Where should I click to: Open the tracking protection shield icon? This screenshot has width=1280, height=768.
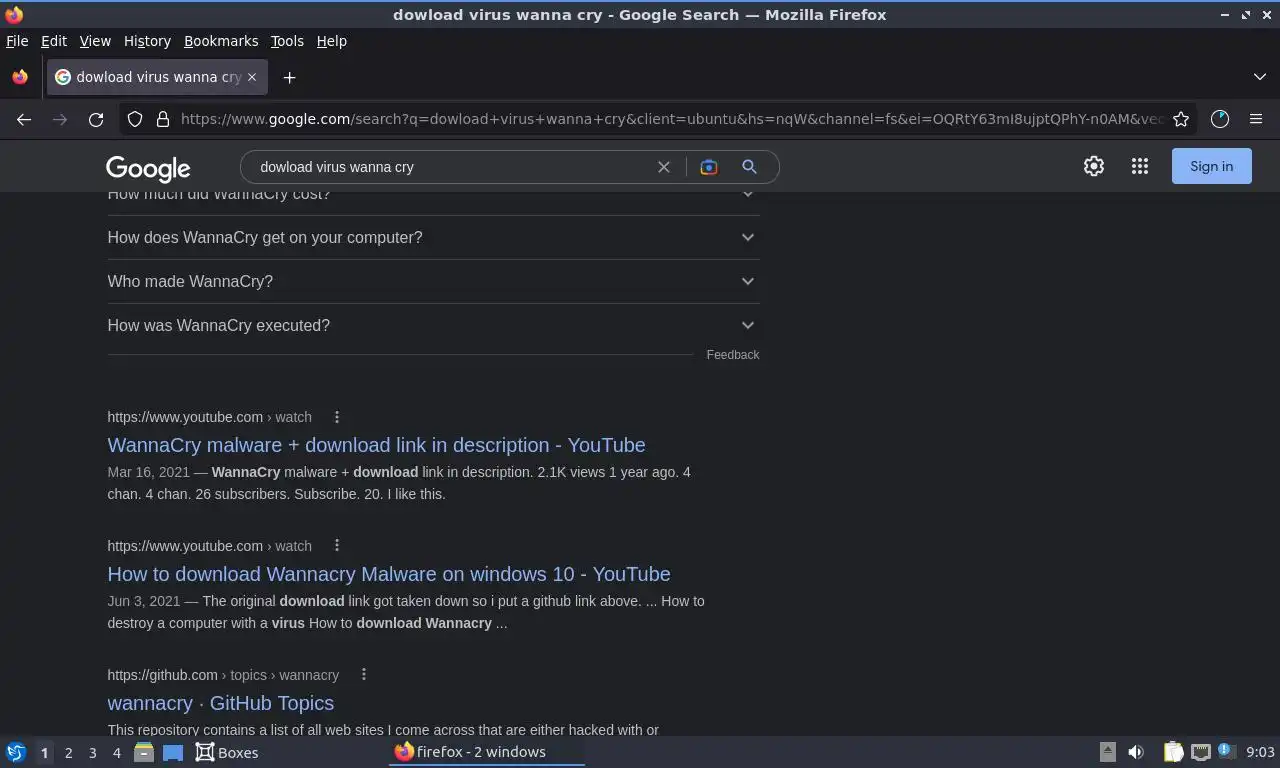click(x=135, y=119)
